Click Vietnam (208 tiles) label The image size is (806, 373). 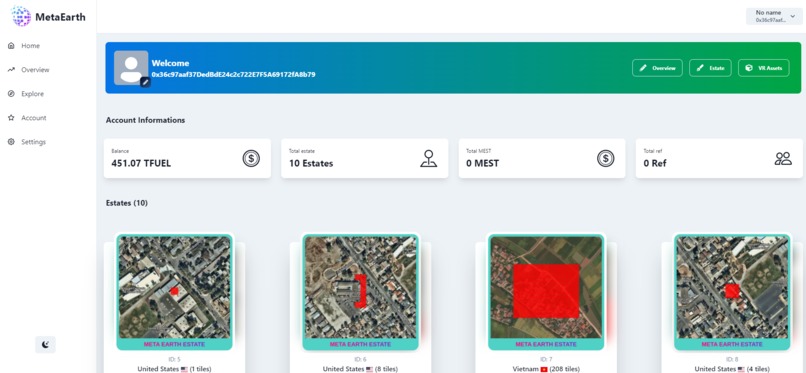tap(546, 369)
